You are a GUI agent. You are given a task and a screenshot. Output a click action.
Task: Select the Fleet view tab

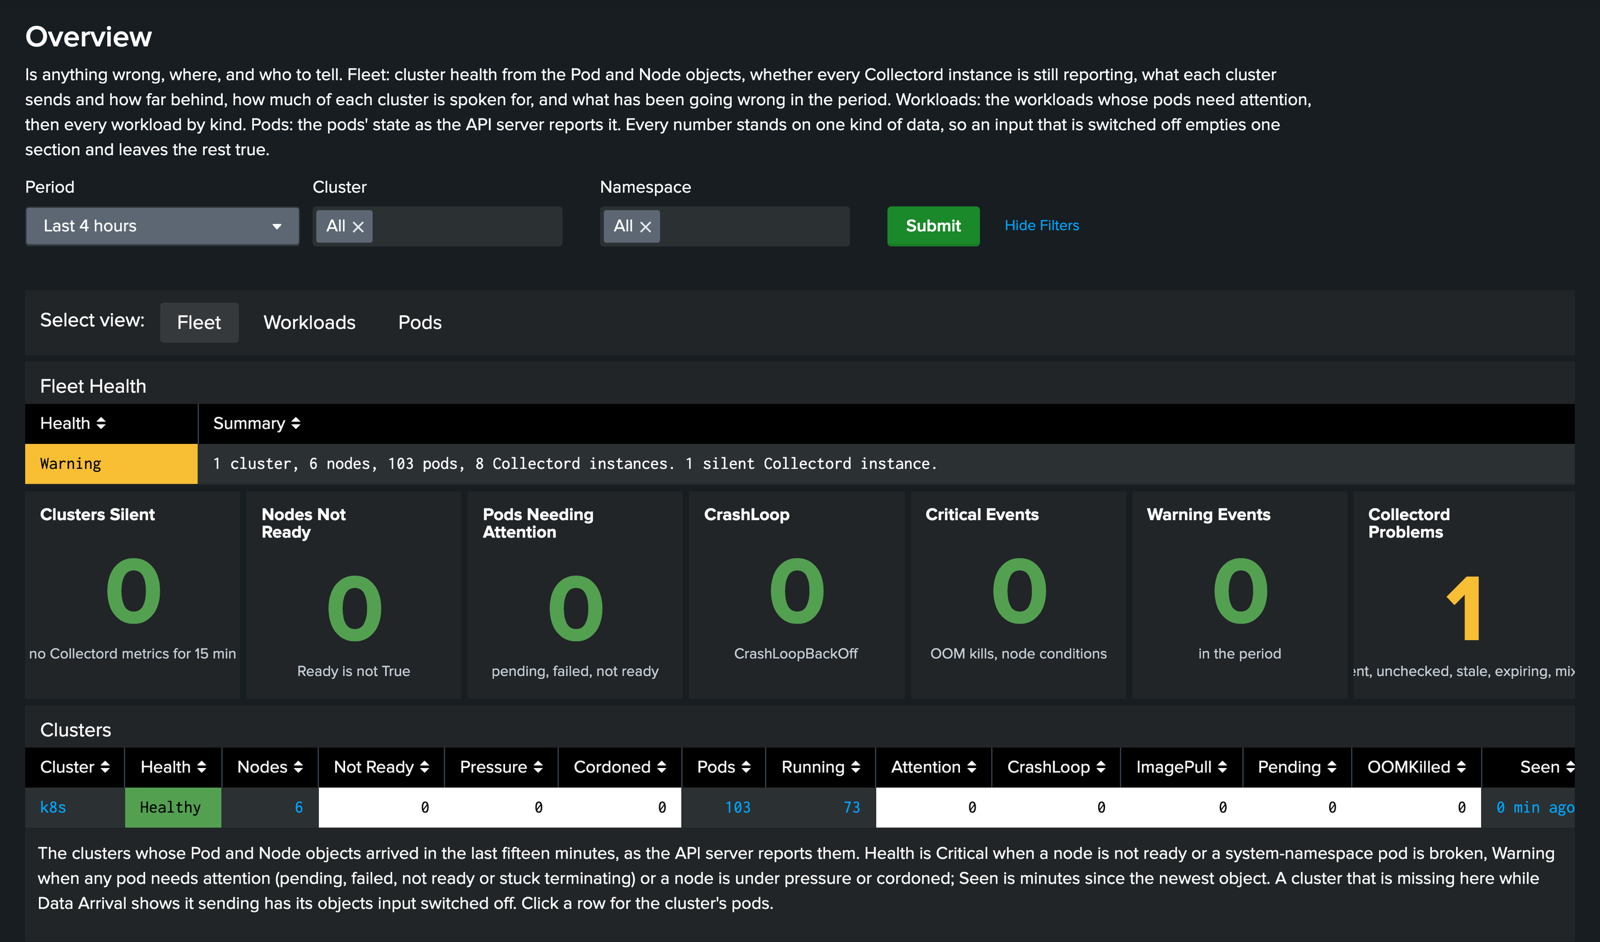[x=199, y=322]
